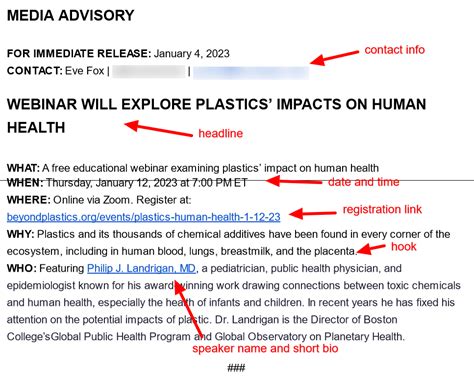This screenshot has width=474, height=377.
Task: Click the 'speaker name and short bio' annotation
Action: (x=265, y=349)
